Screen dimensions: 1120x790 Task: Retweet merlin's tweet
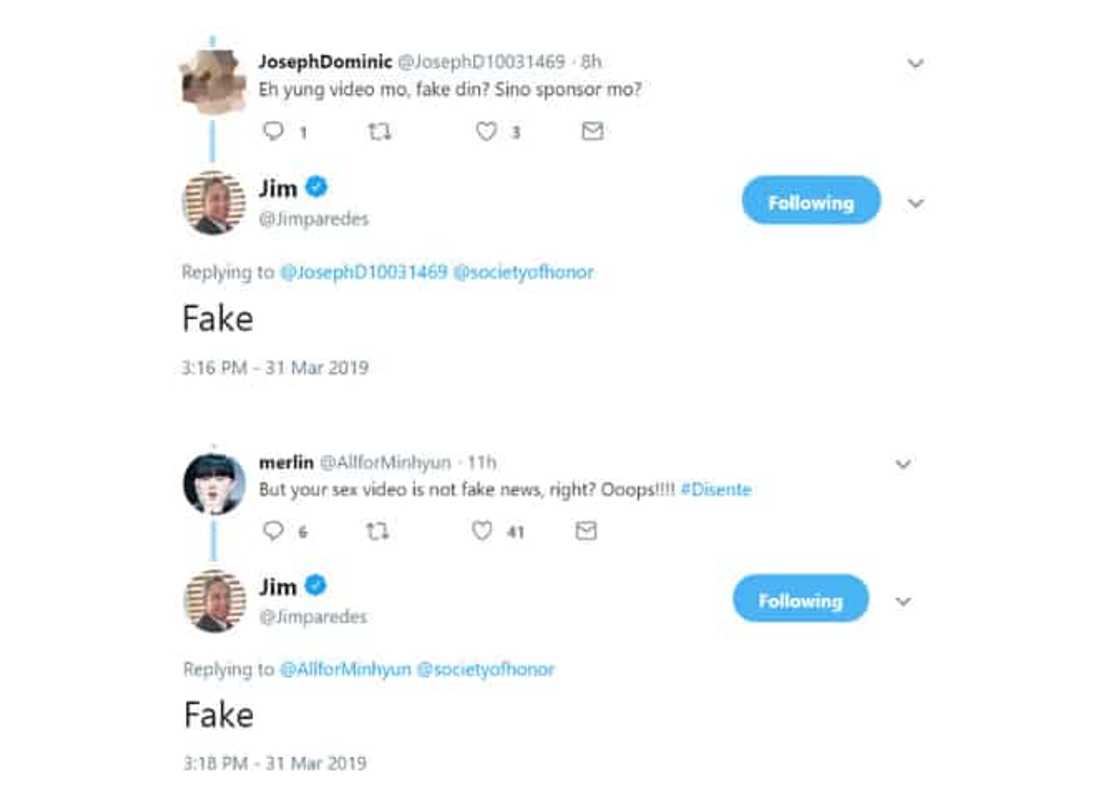pyautogui.click(x=376, y=531)
